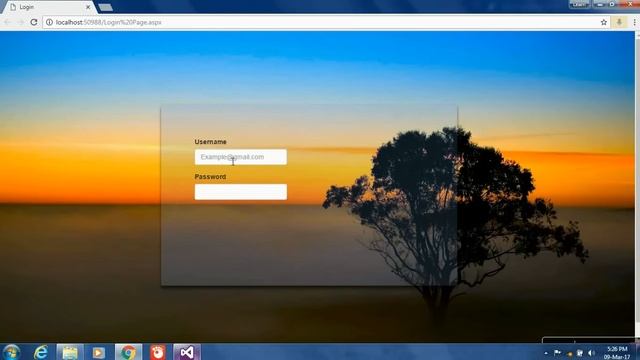This screenshot has height=360, width=640.
Task: Click the site information icon in address bar
Action: point(49,22)
